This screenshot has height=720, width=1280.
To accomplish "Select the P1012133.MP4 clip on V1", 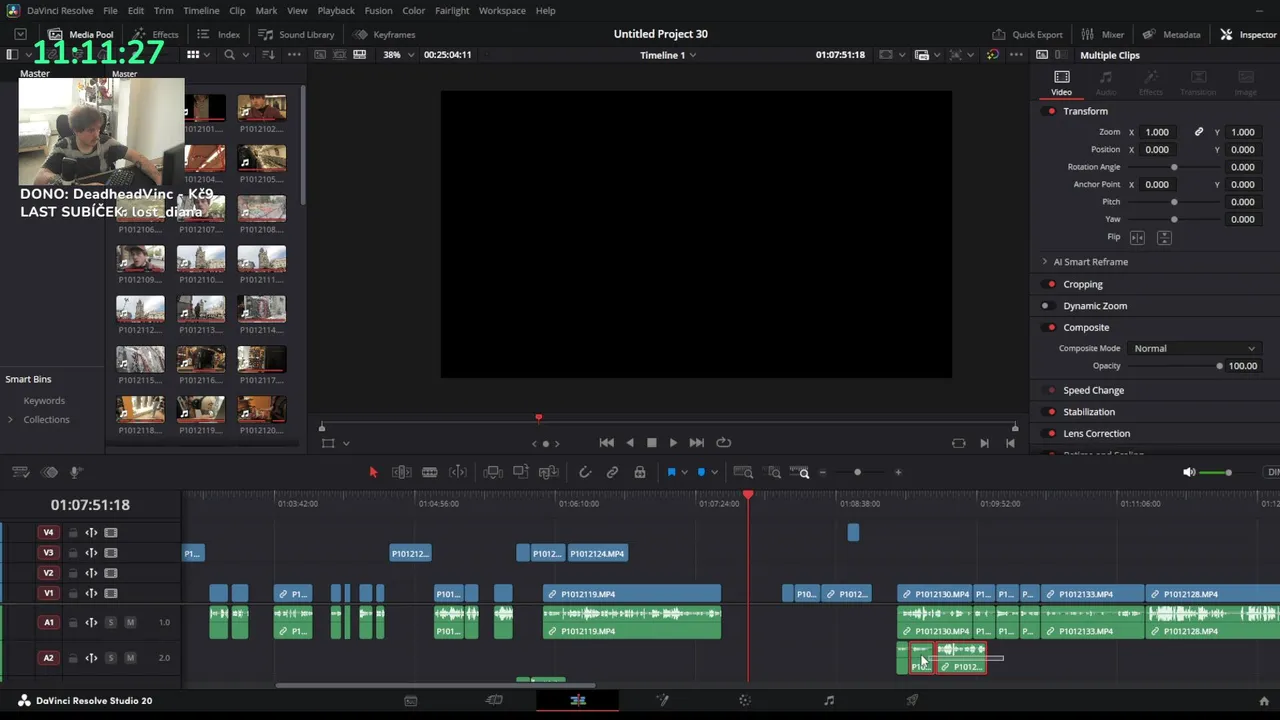I will [1092, 594].
